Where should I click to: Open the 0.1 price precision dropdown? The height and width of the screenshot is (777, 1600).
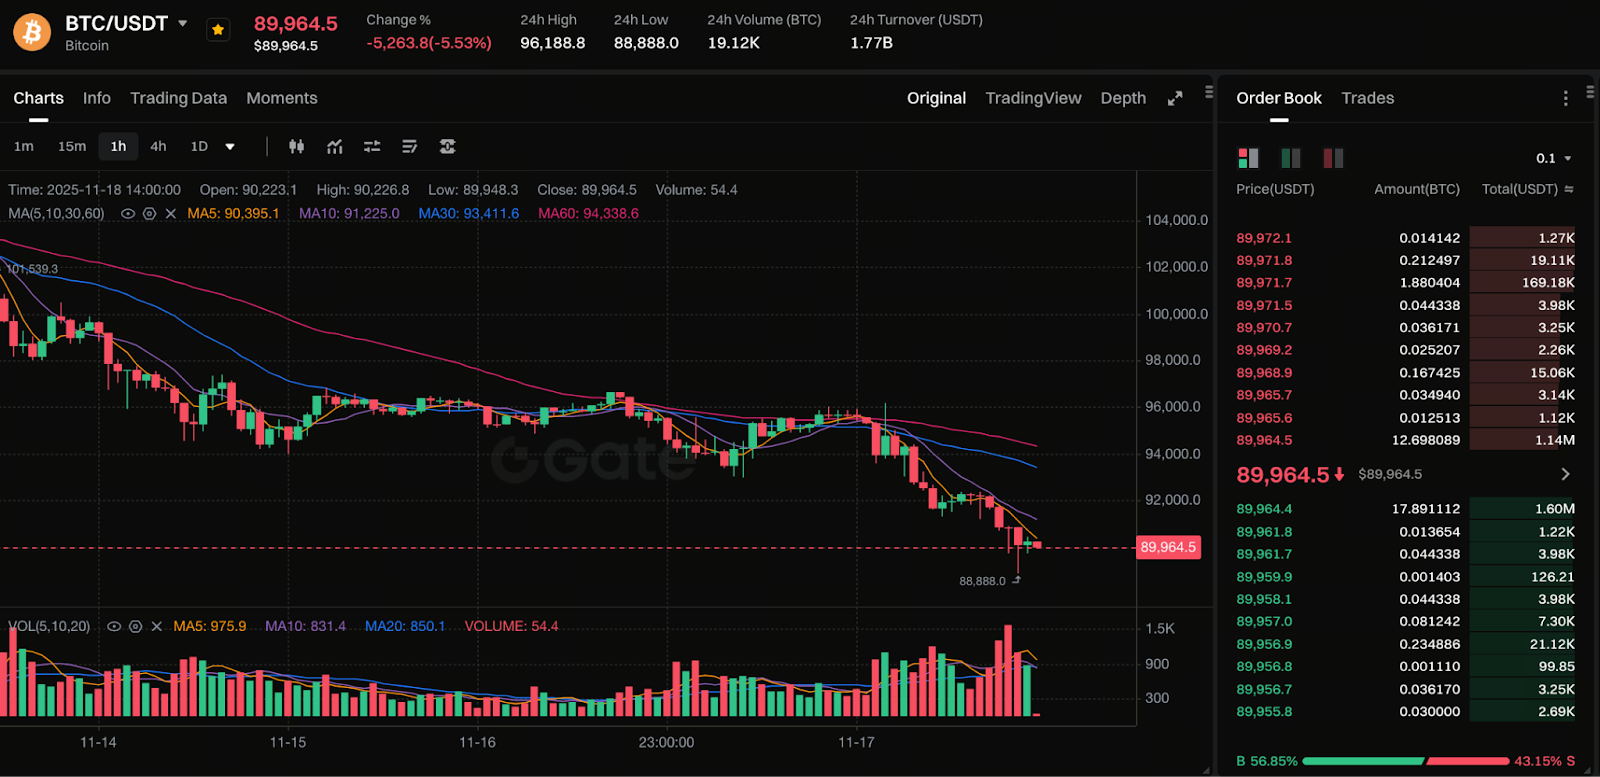[x=1554, y=158]
